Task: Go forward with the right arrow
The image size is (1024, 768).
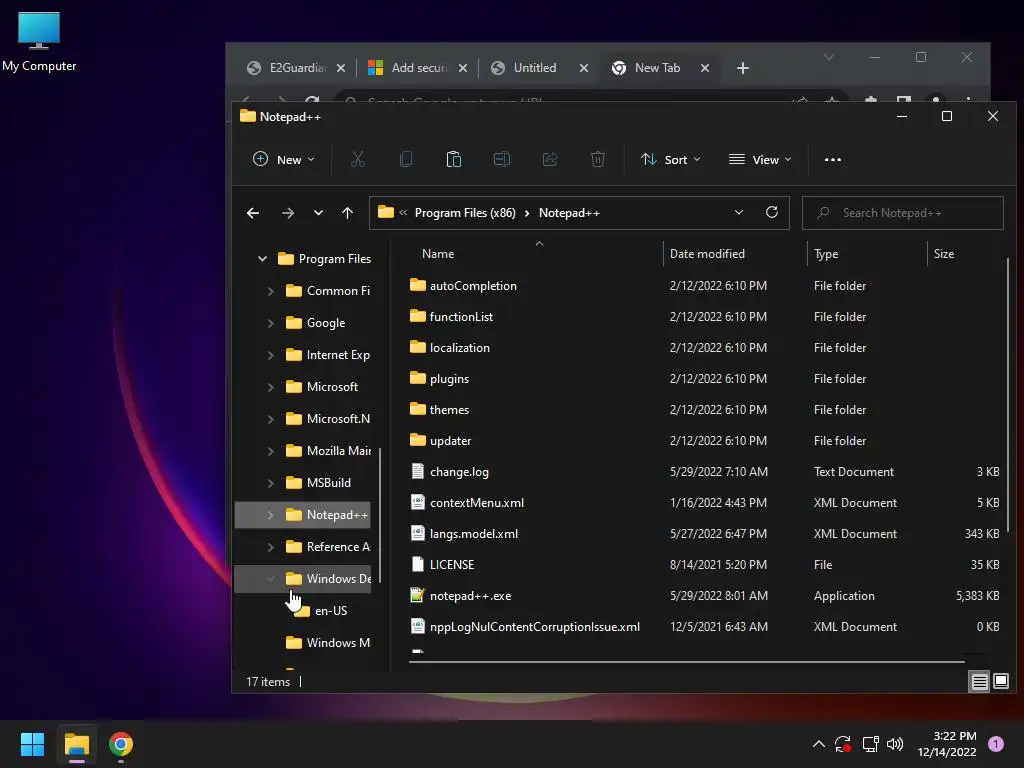Action: [x=287, y=213]
